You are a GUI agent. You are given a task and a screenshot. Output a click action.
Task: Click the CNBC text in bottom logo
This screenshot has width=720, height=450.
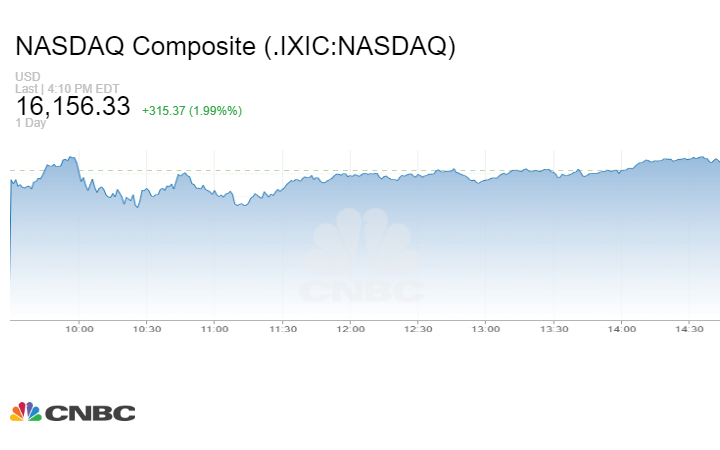point(89,412)
